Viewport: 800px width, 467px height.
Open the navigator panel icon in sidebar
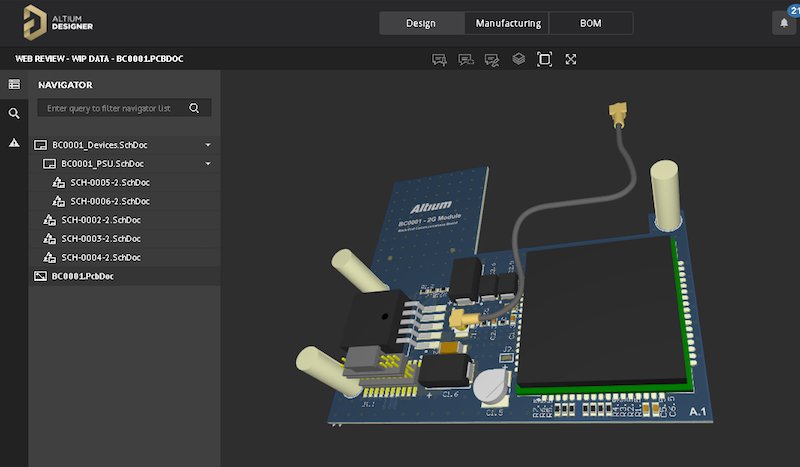pos(14,85)
